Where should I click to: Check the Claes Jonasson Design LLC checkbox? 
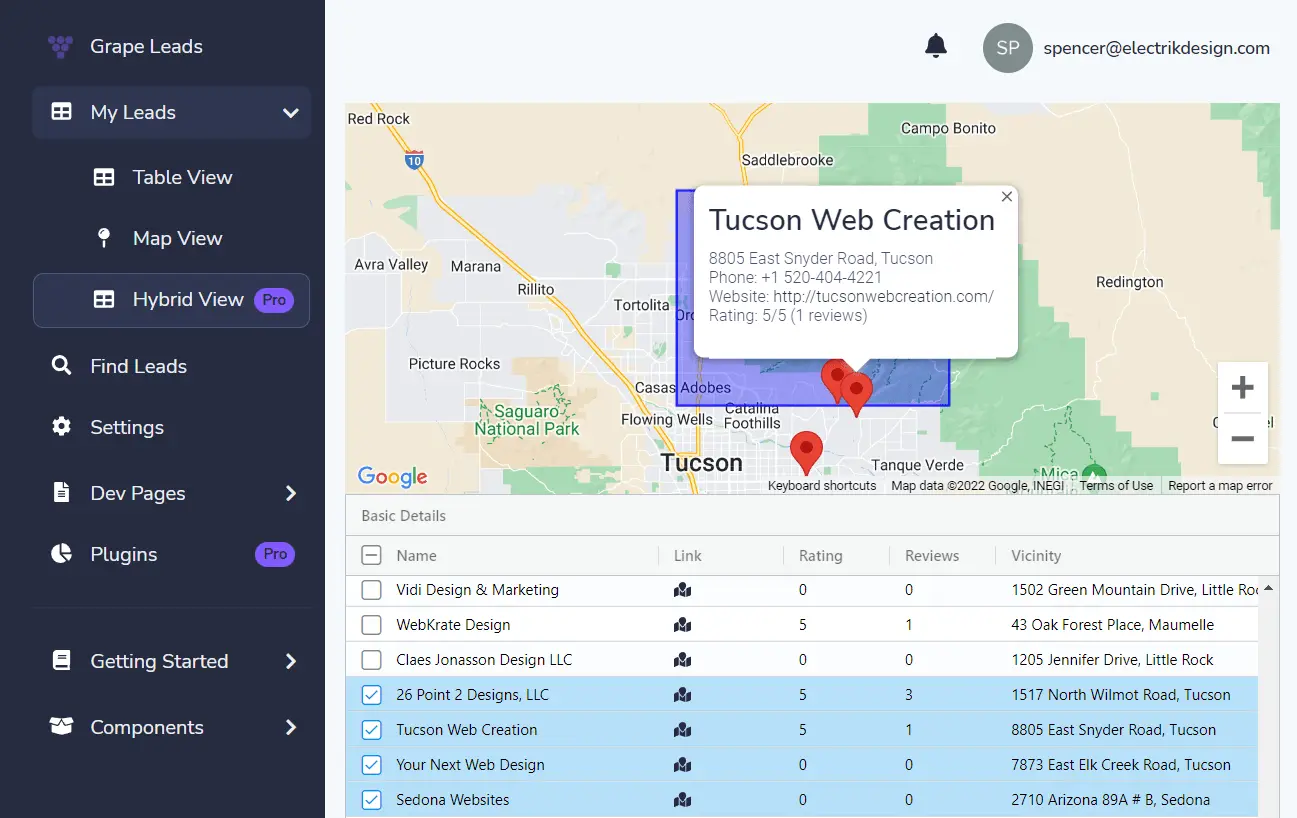coord(371,660)
